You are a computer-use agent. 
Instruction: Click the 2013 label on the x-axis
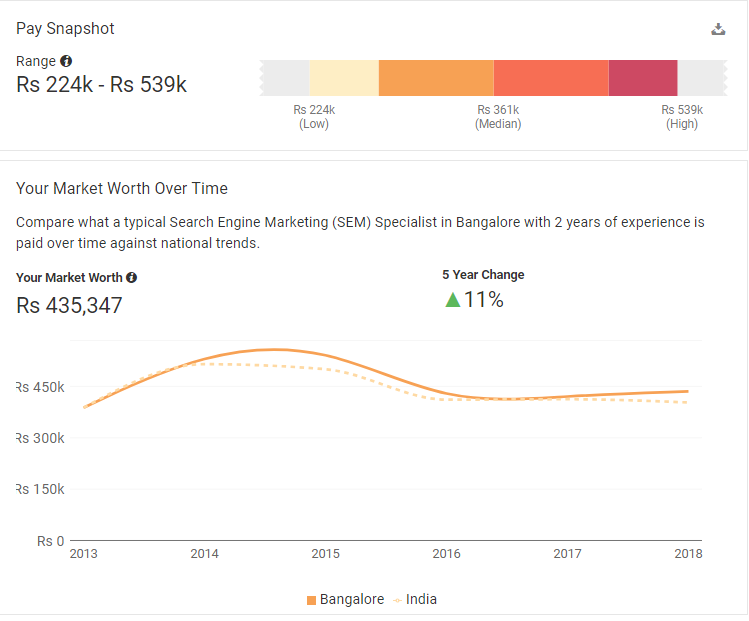83,554
